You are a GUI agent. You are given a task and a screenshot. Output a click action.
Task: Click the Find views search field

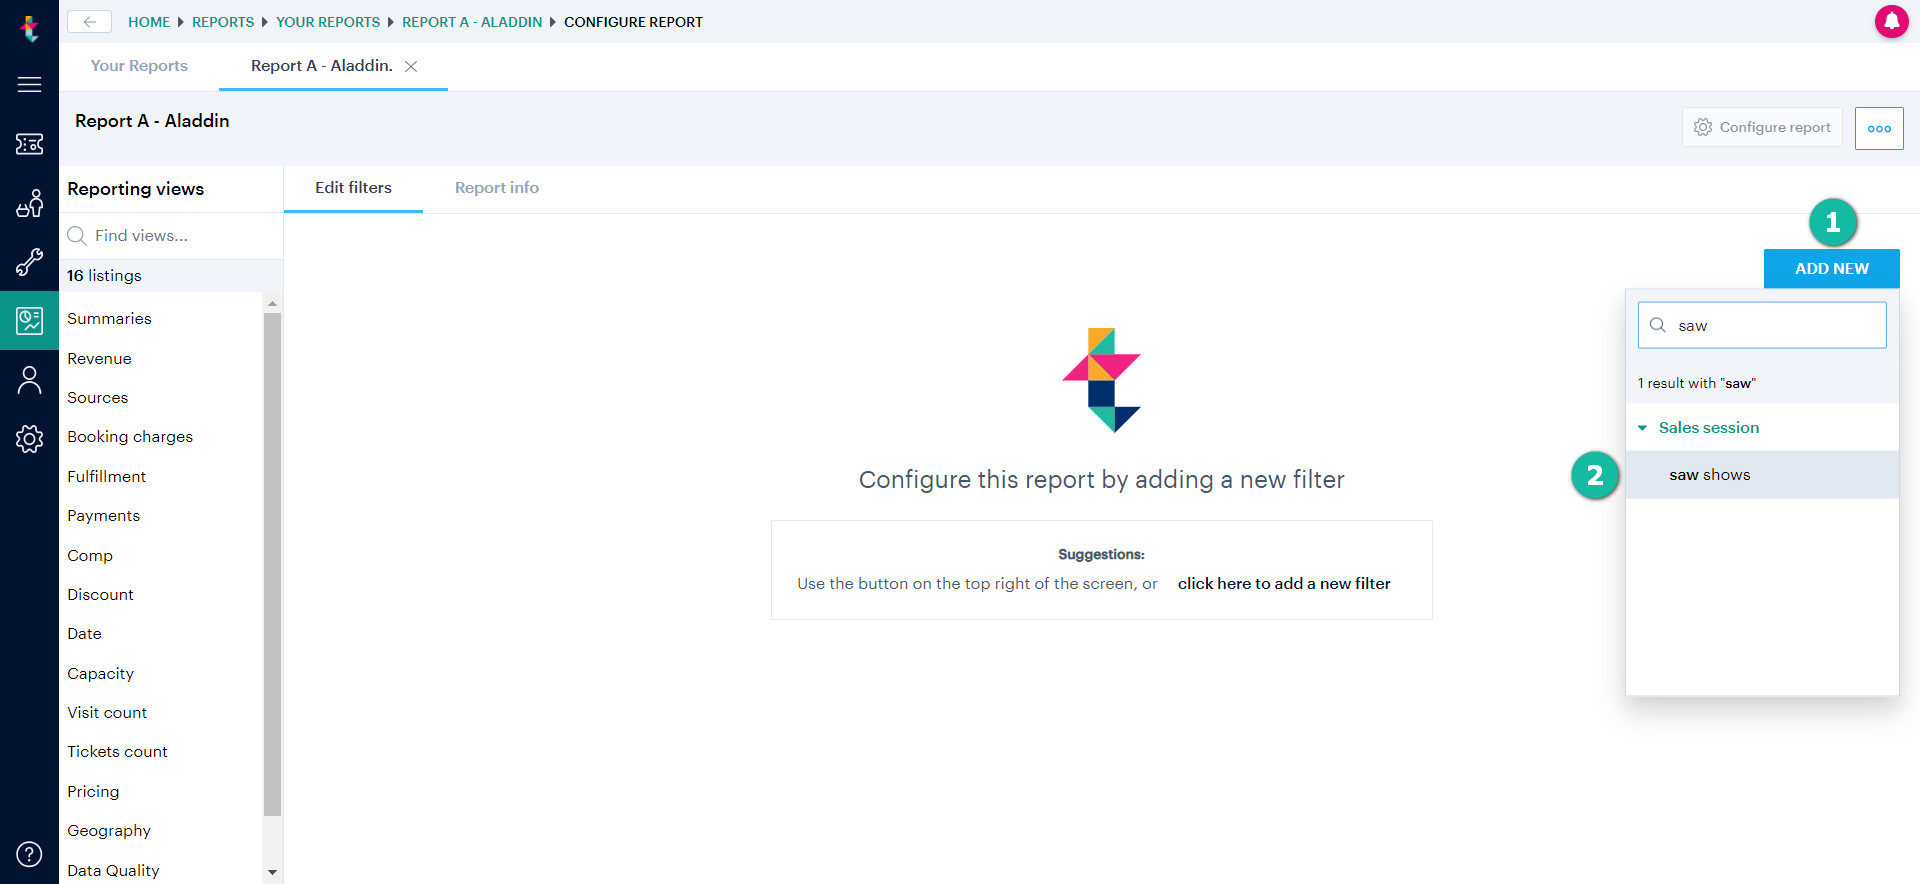coord(171,236)
